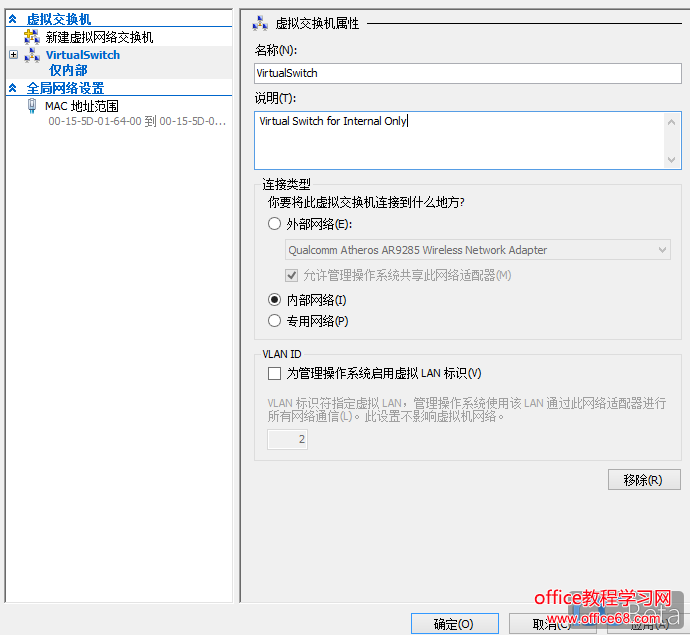Click the MAC address range value text
The width and height of the screenshot is (690, 635).
(137, 121)
